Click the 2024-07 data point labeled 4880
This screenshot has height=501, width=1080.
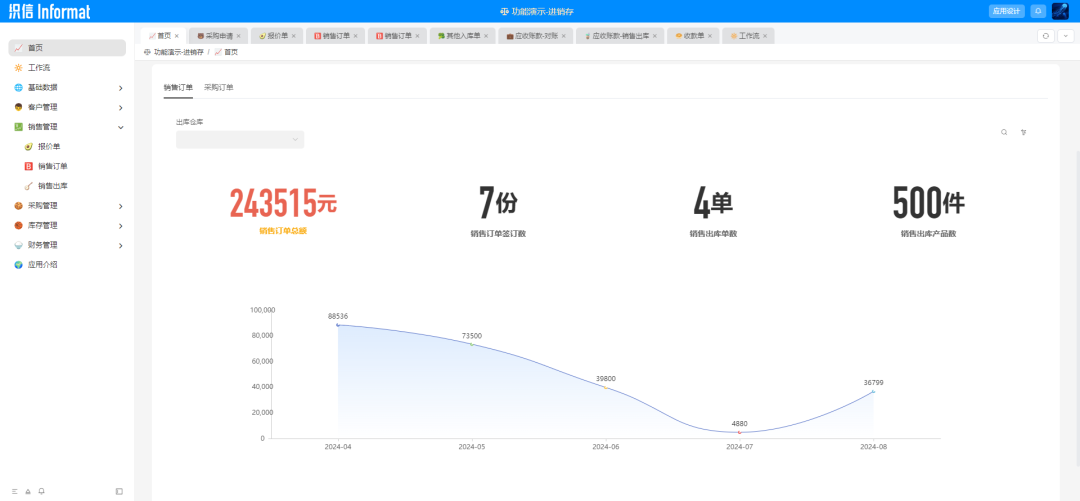pos(739,432)
